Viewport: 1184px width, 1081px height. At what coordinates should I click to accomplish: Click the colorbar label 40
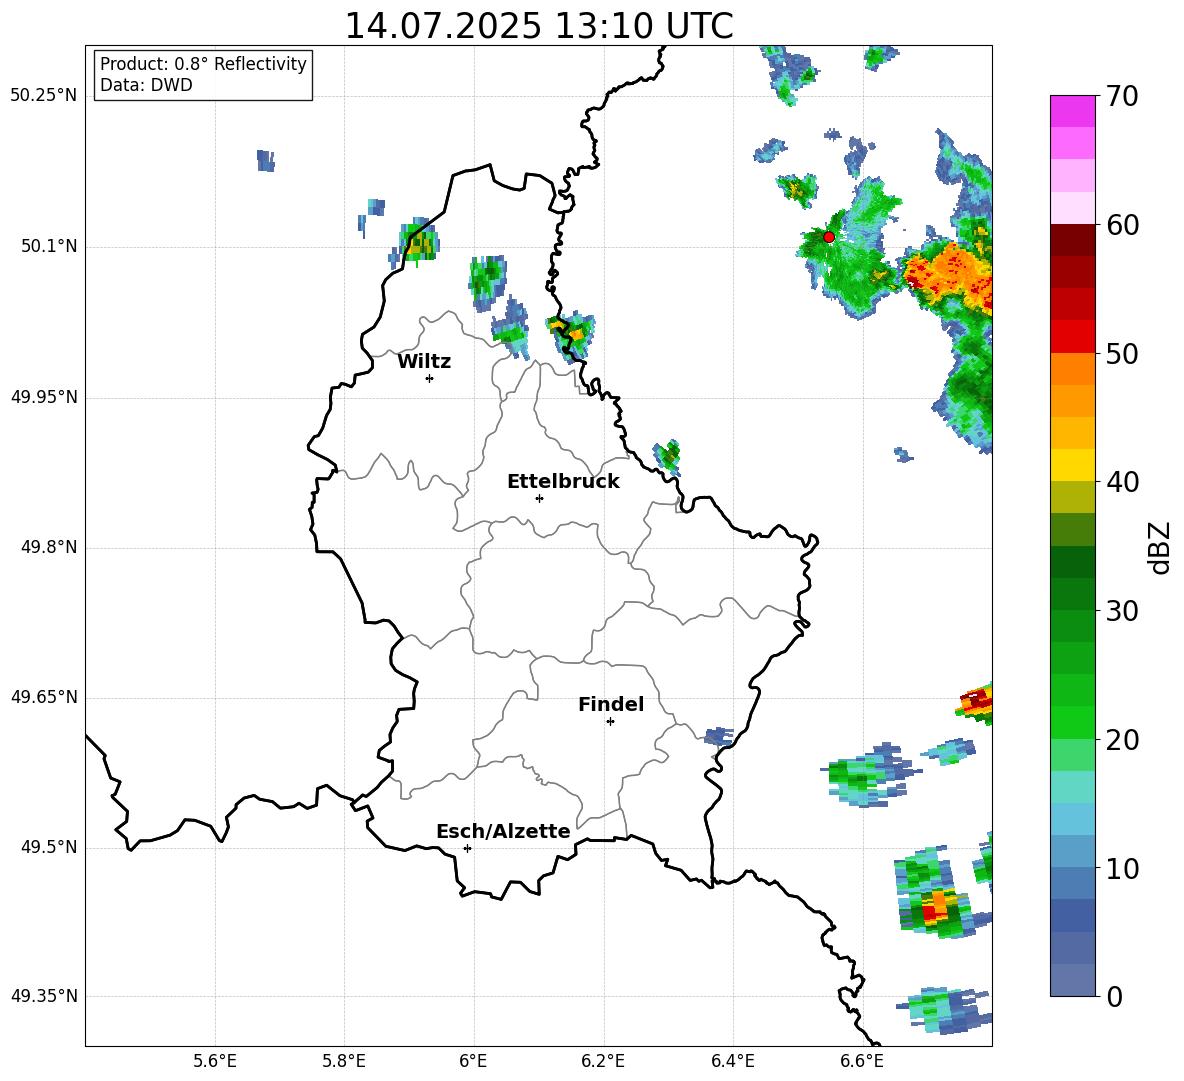pos(1122,482)
